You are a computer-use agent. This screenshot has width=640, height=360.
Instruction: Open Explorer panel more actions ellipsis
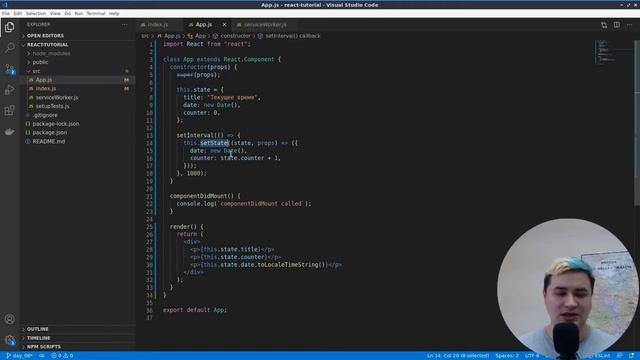(124, 24)
